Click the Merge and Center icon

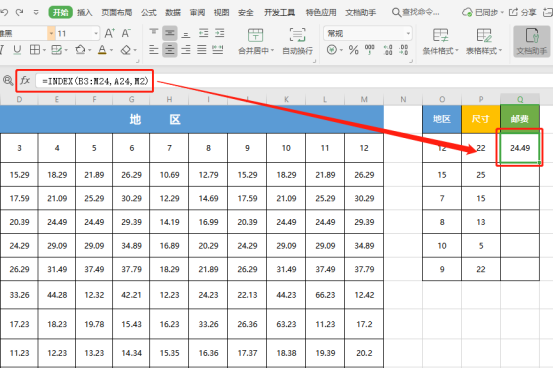255,36
